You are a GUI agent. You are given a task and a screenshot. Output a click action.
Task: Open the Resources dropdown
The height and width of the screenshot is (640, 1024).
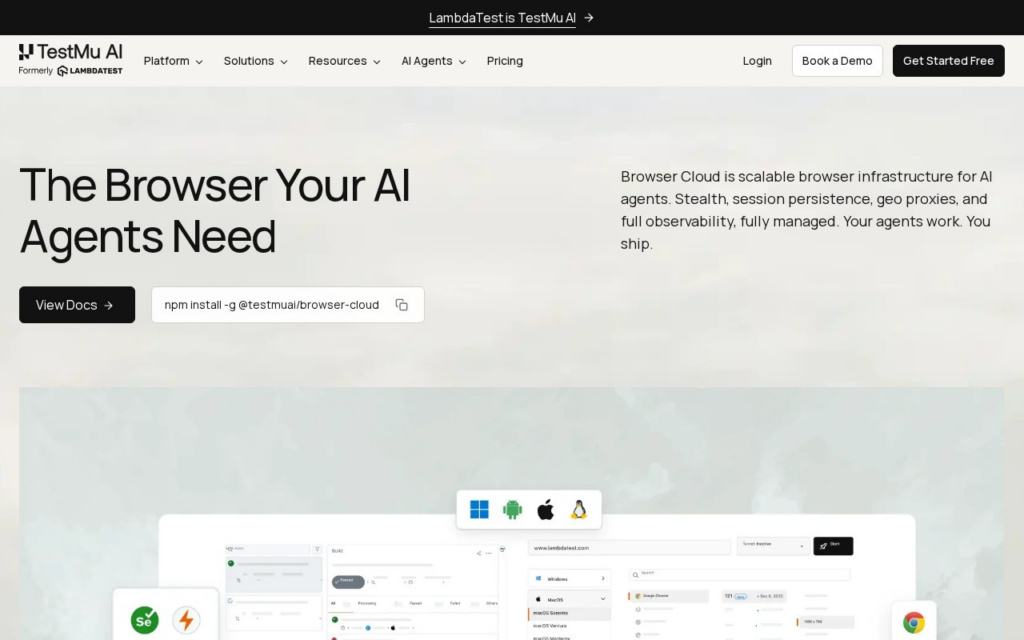[344, 61]
